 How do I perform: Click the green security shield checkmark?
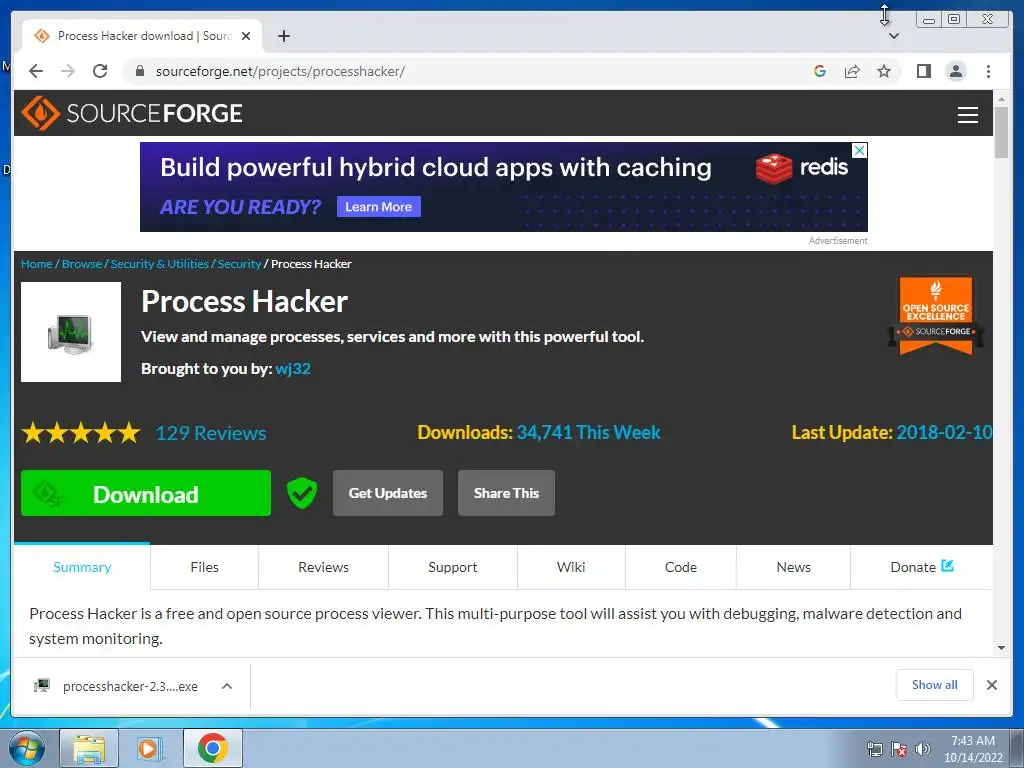coord(302,493)
